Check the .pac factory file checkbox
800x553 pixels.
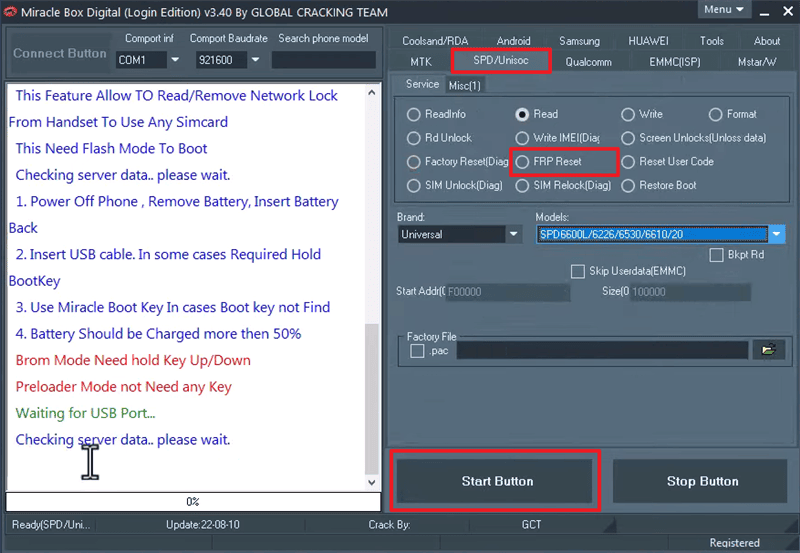point(417,351)
